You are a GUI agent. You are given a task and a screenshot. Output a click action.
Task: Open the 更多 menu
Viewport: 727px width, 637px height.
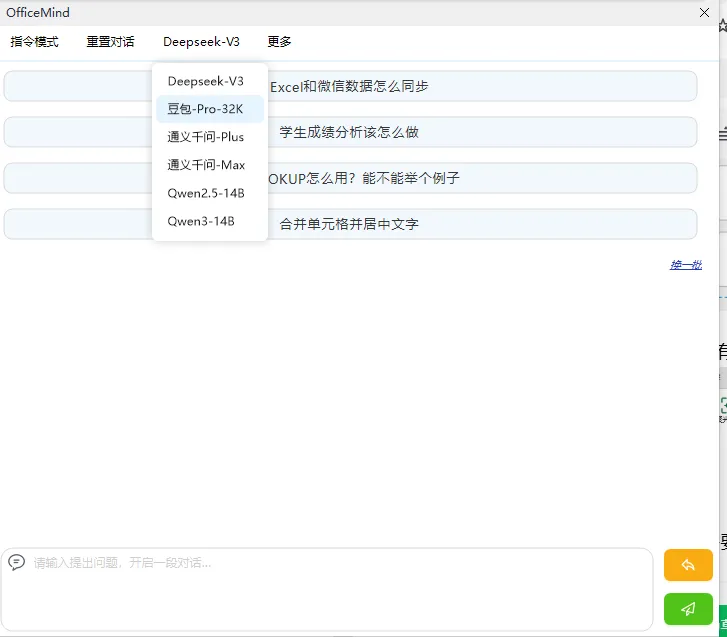point(279,42)
